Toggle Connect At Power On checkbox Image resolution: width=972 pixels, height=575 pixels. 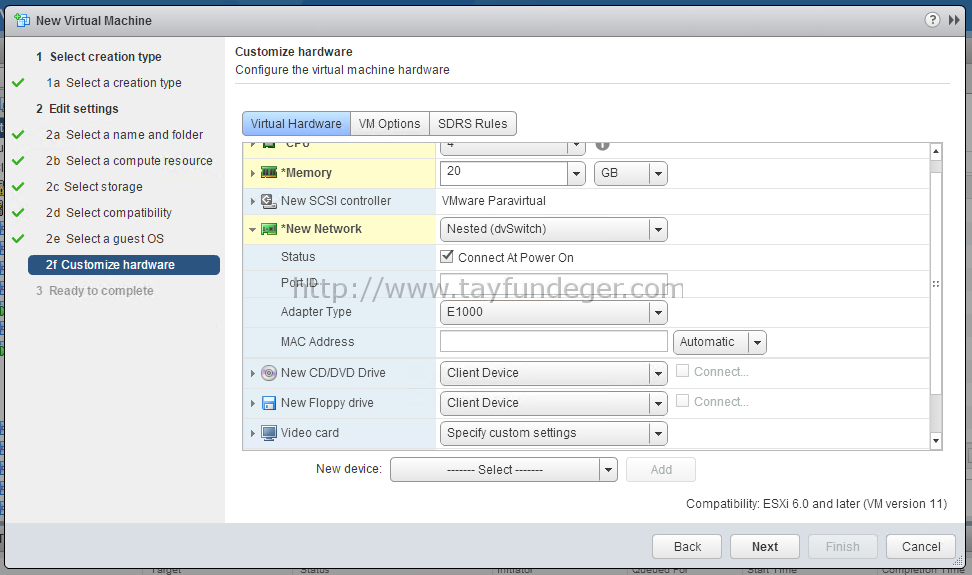(446, 257)
